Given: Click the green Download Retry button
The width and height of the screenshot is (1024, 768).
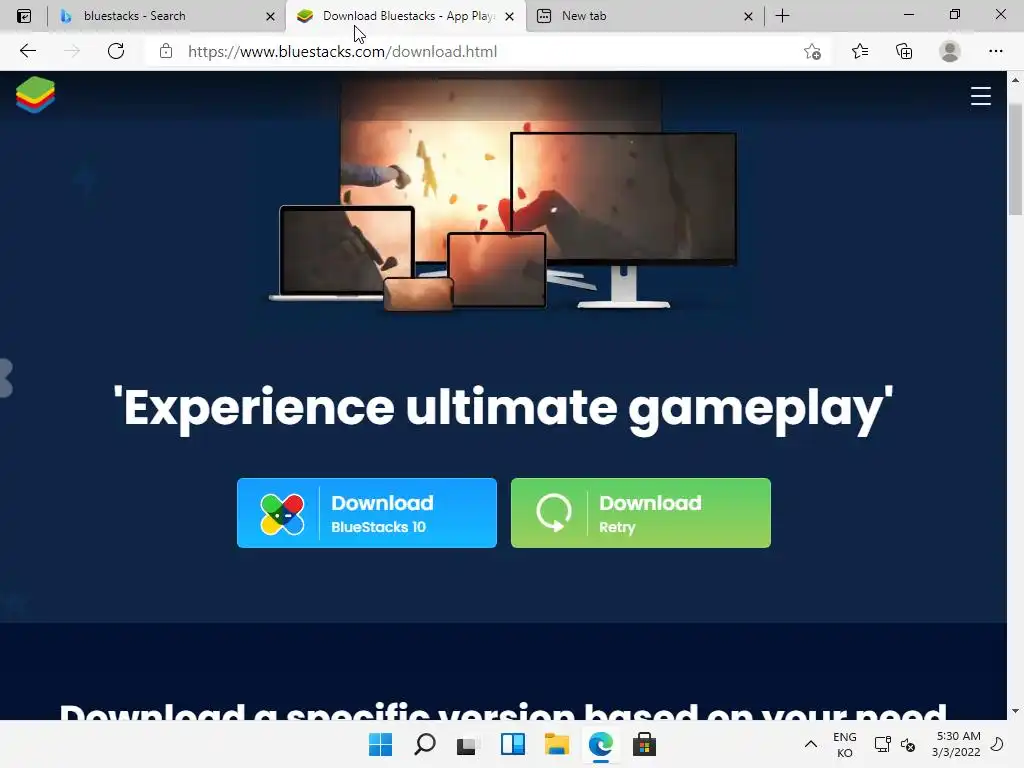Looking at the screenshot, I should tap(640, 513).
